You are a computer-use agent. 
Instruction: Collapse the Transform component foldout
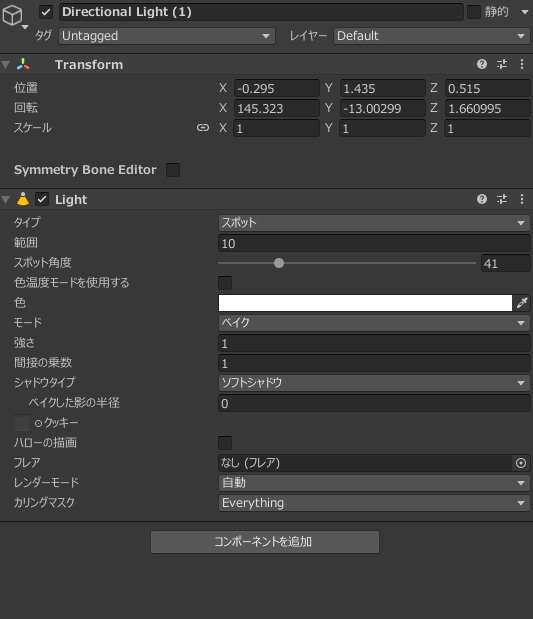6,64
